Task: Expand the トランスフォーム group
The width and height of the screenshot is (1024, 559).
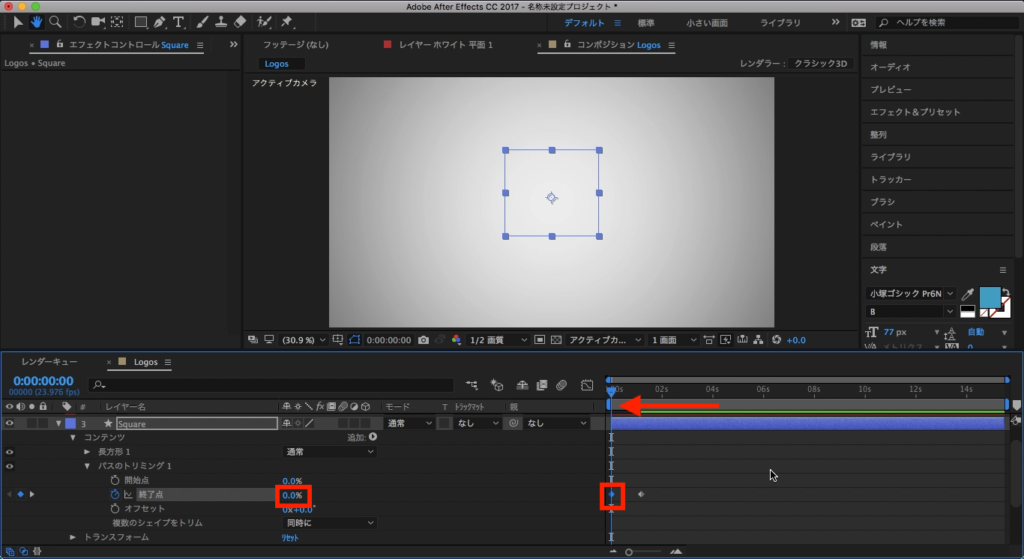Action: click(x=73, y=537)
